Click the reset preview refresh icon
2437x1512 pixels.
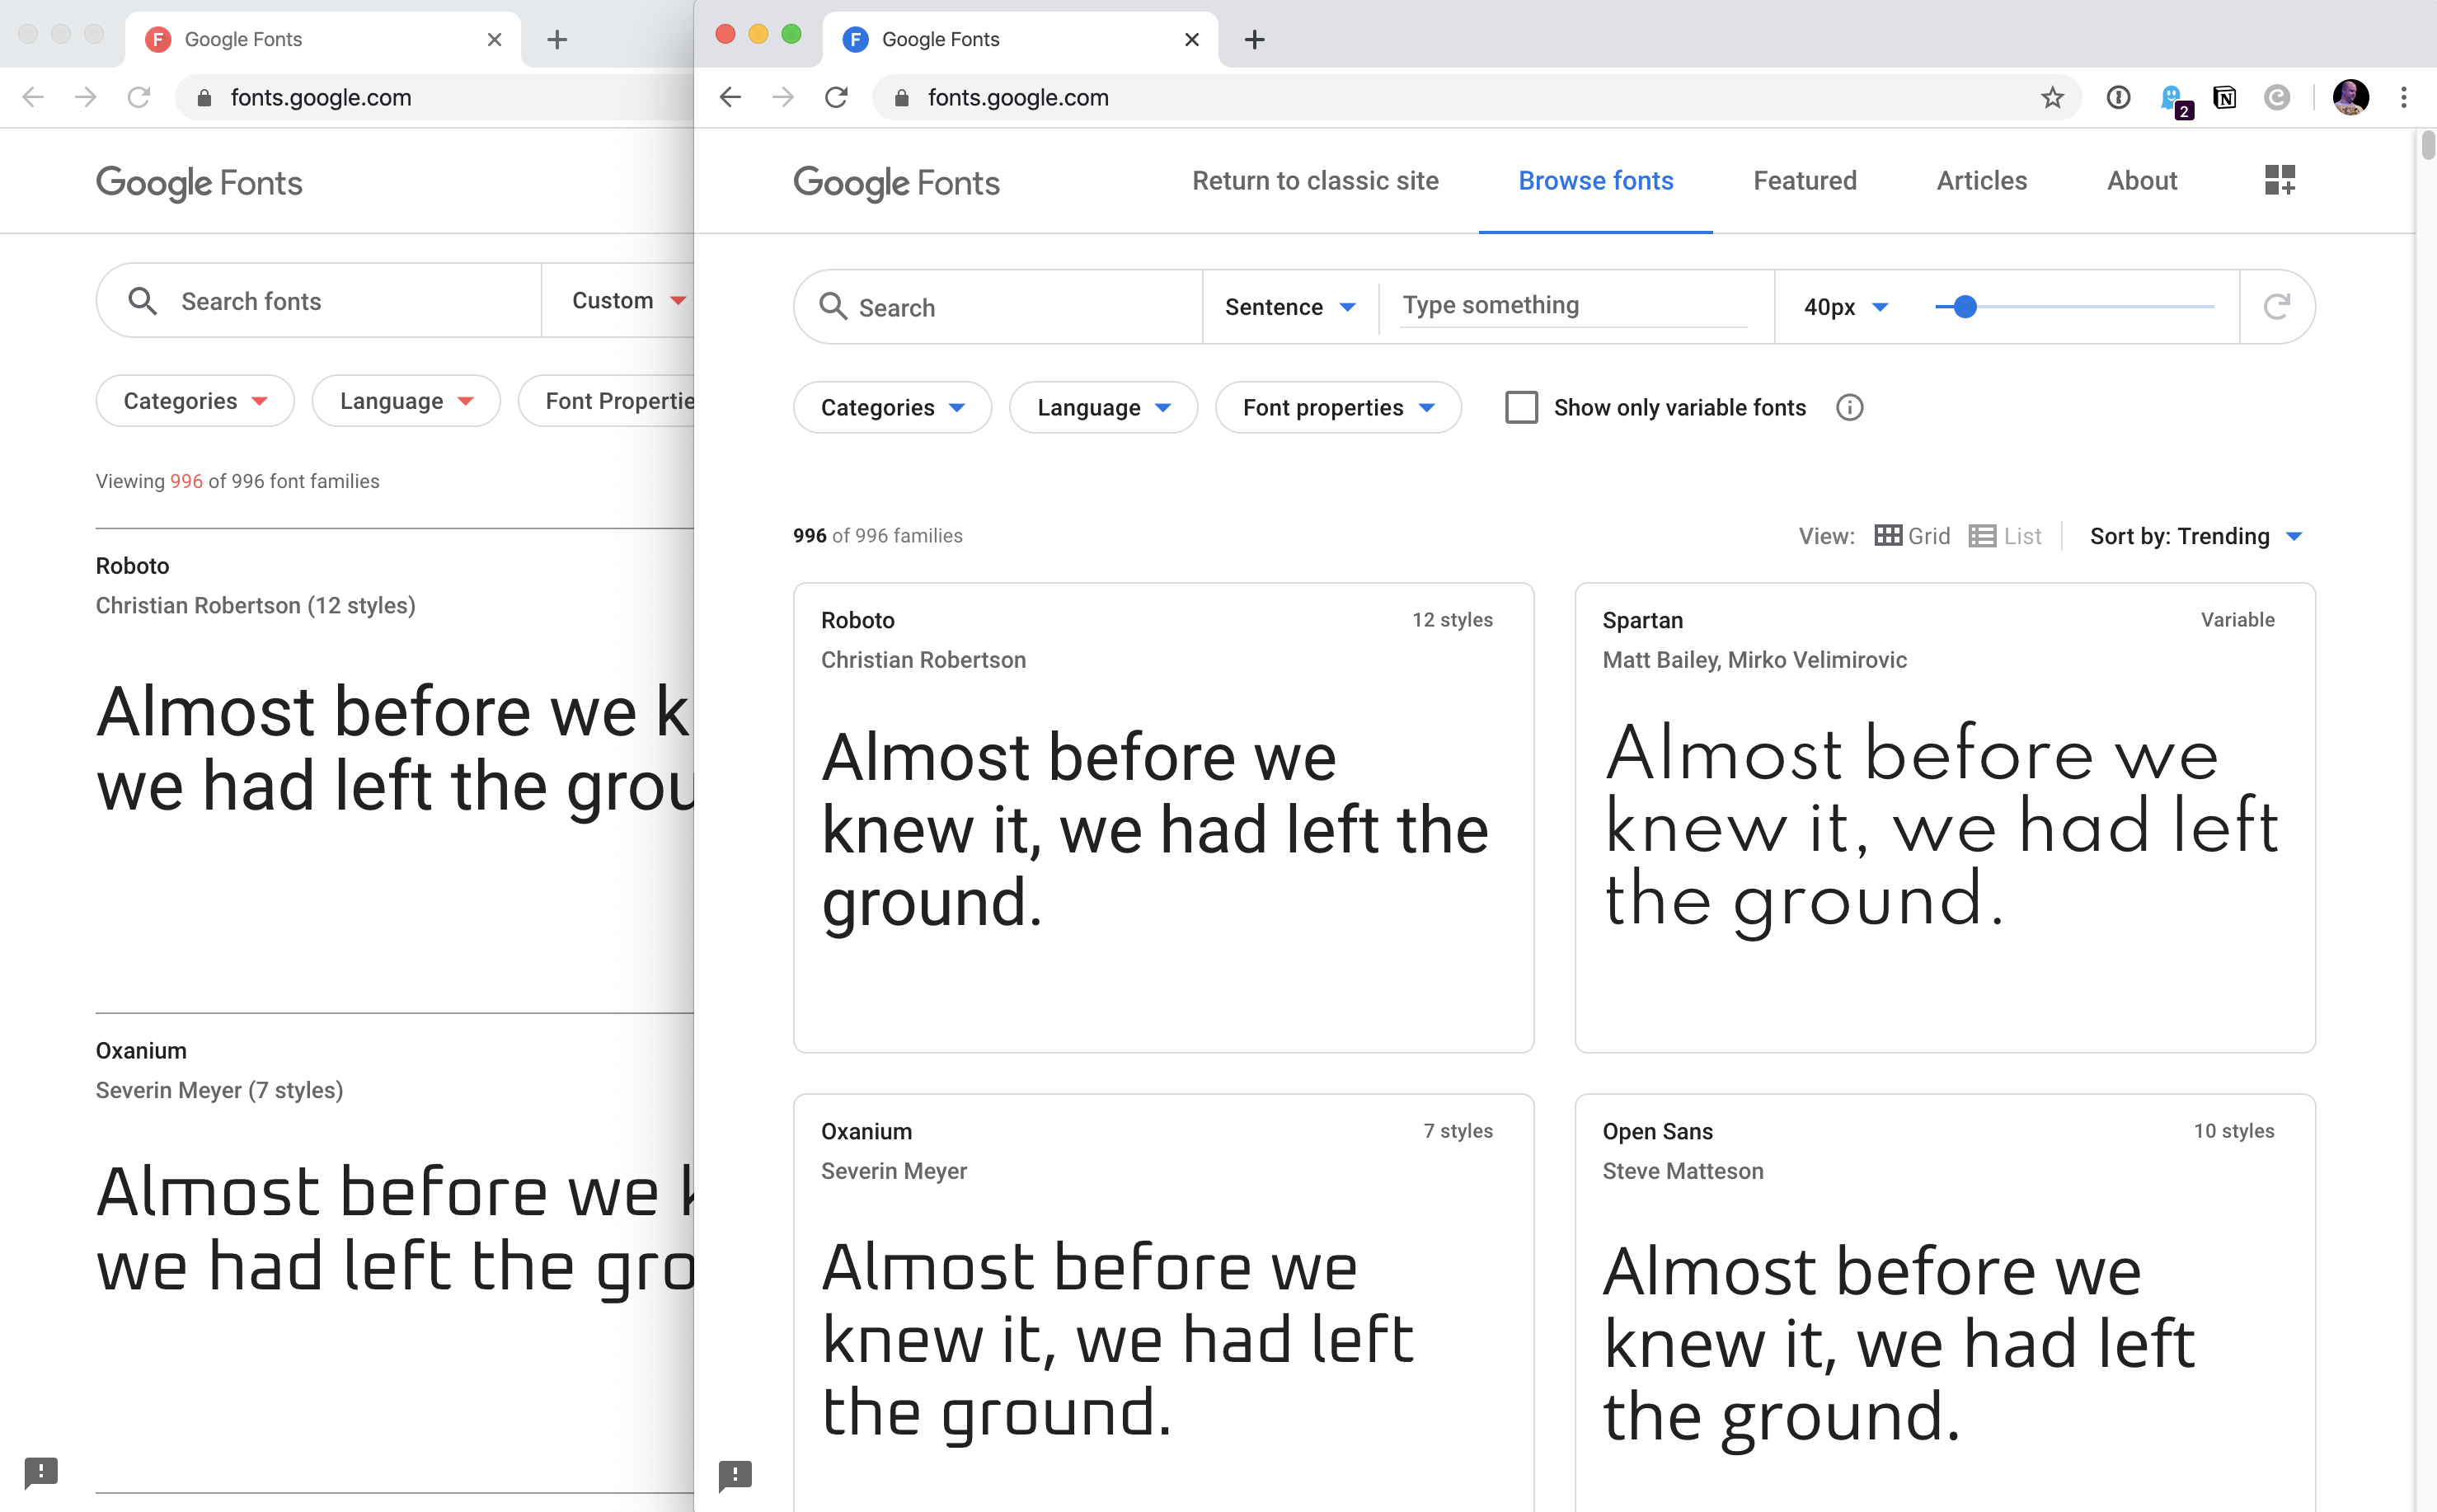[x=2276, y=306]
